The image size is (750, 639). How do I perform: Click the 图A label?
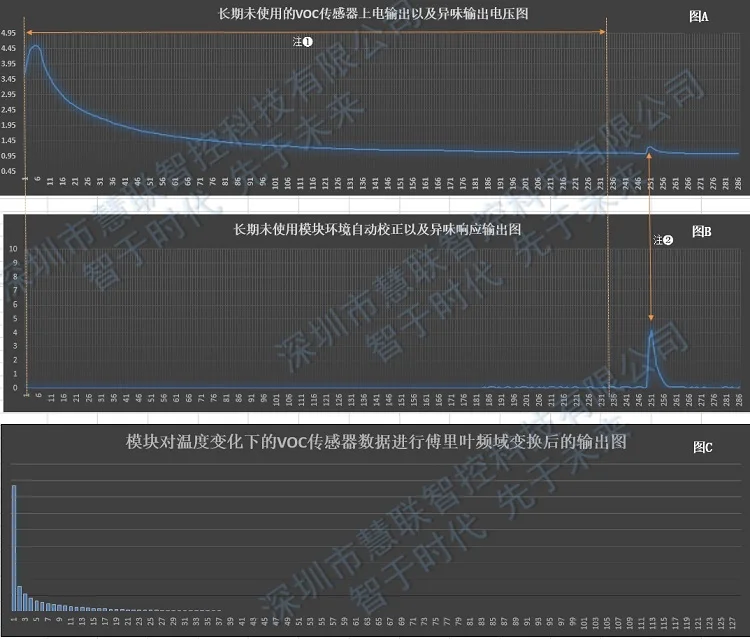pyautogui.click(x=699, y=17)
